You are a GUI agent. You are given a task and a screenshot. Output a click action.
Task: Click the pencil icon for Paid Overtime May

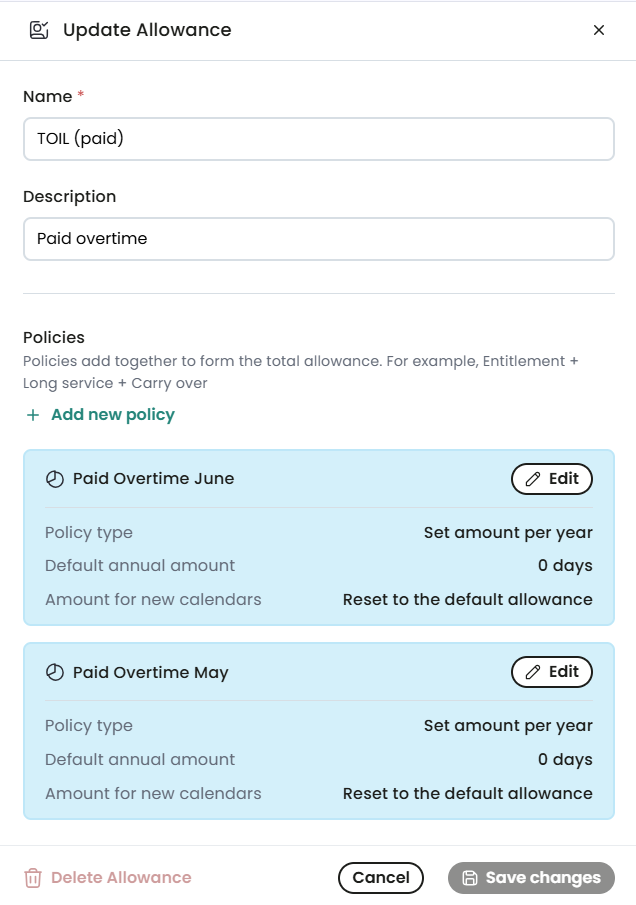click(x=533, y=672)
